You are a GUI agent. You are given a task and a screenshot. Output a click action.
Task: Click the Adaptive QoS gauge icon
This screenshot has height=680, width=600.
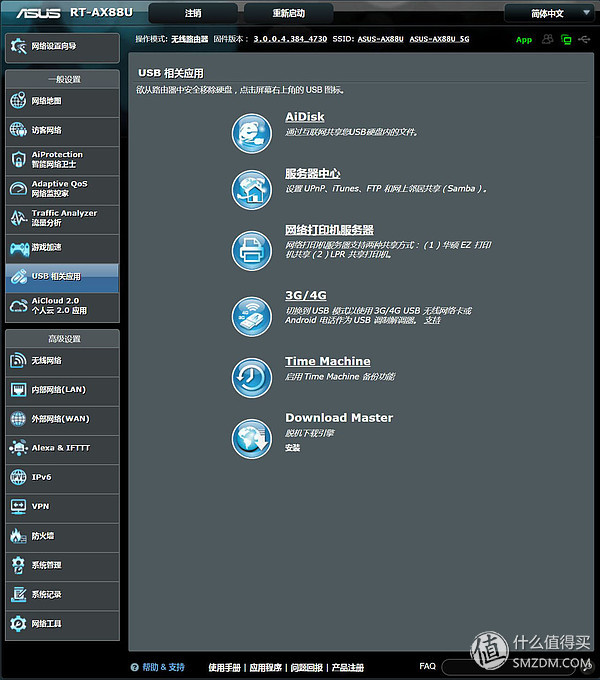tap(18, 188)
